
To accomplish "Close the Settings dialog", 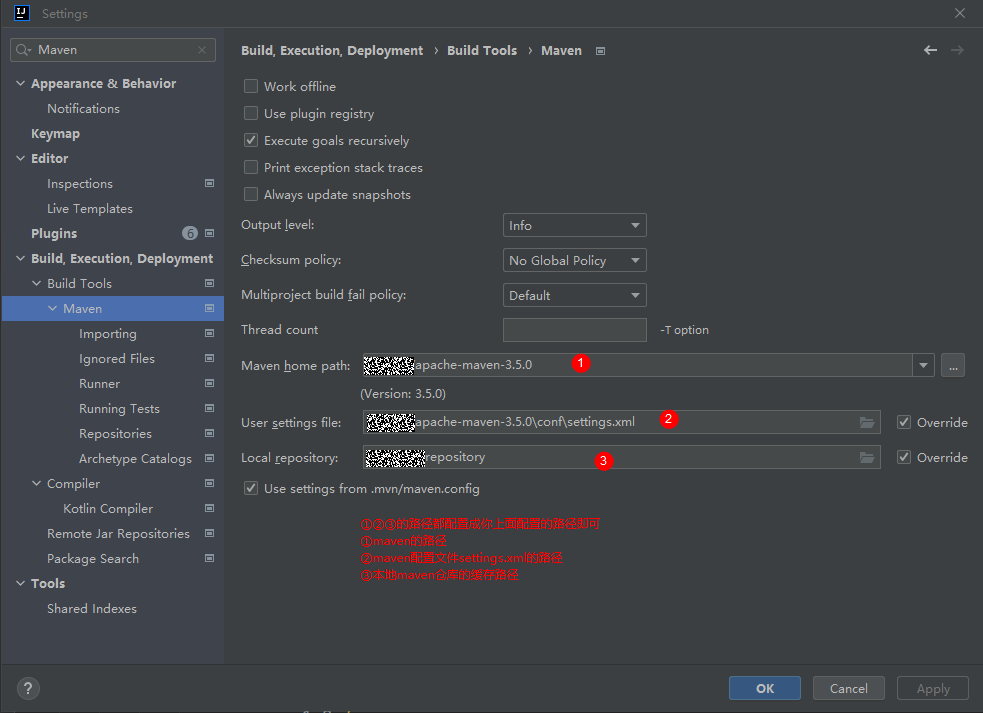I will (x=960, y=13).
